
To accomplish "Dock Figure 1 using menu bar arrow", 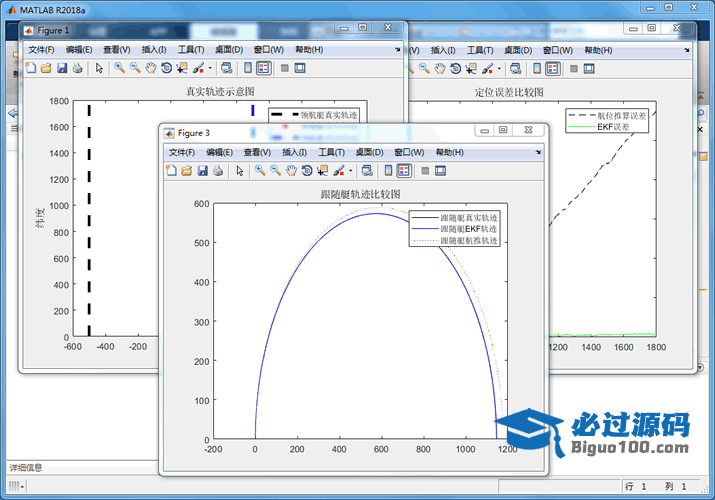I will [x=398, y=49].
